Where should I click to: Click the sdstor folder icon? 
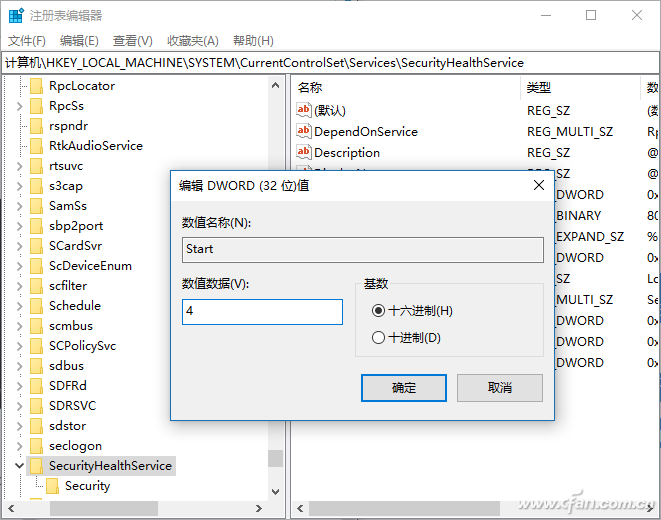click(37, 426)
